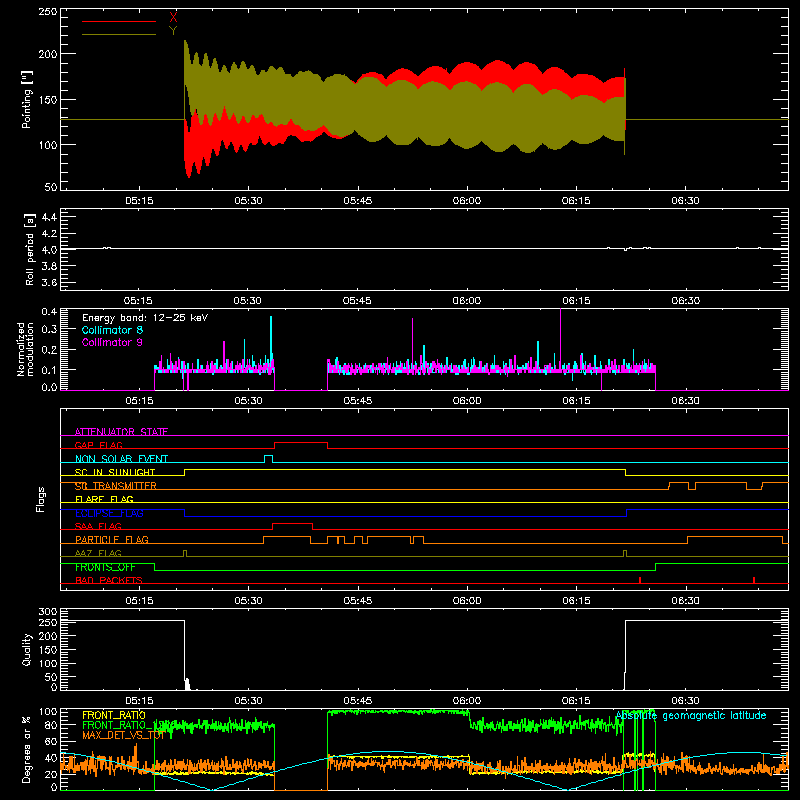Click the Roll period axis title
This screenshot has width=800, height=800.
pos(30,249)
